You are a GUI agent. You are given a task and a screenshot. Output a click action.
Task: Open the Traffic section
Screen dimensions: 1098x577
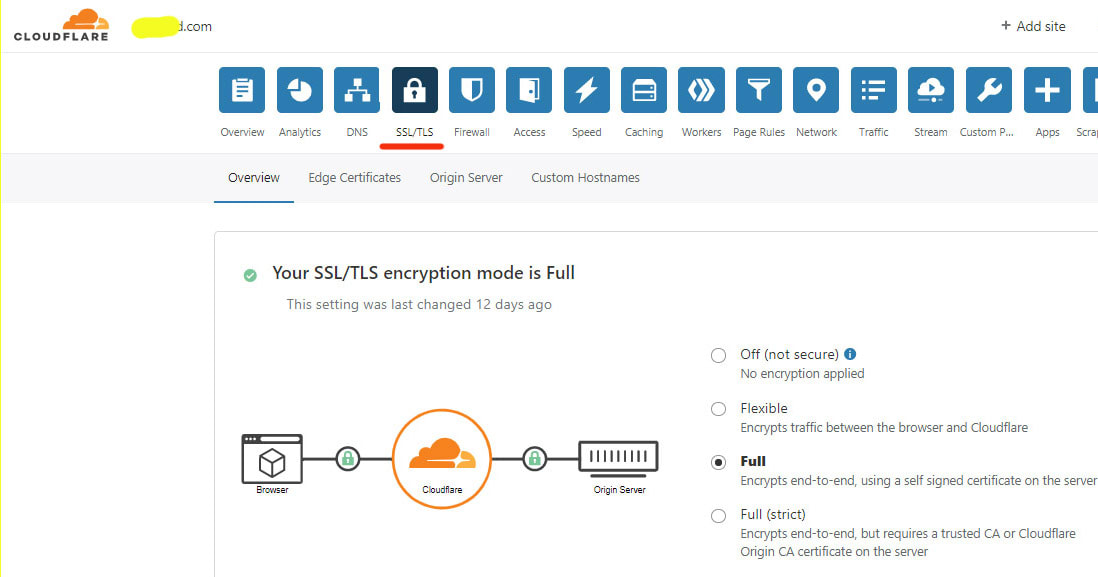(873, 90)
